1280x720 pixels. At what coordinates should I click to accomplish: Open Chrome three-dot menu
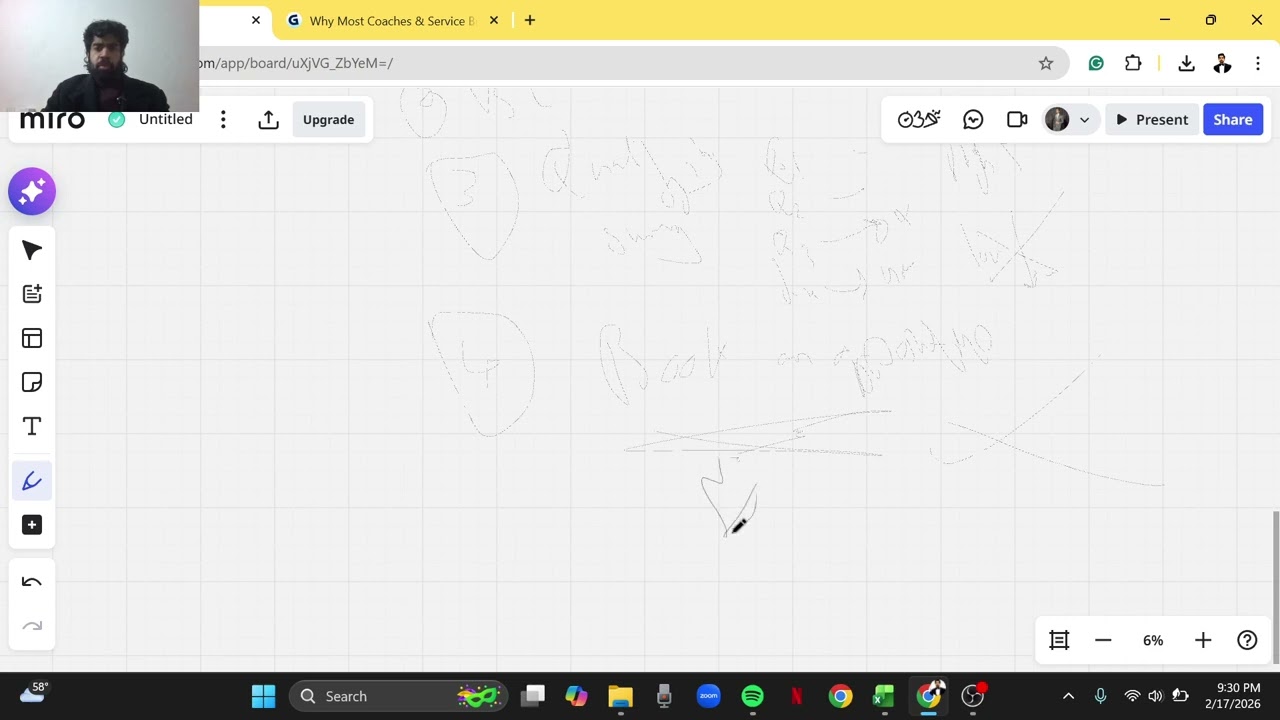click(x=1258, y=63)
